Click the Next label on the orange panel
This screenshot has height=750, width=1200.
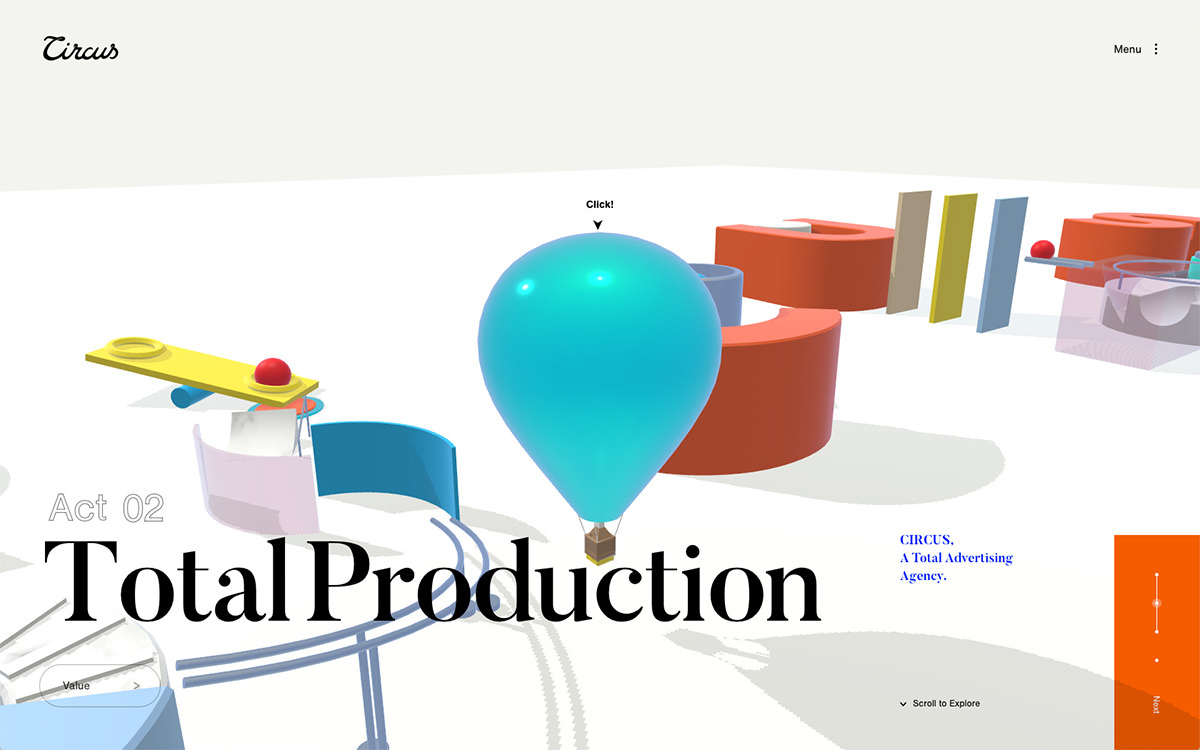pyautogui.click(x=1157, y=704)
